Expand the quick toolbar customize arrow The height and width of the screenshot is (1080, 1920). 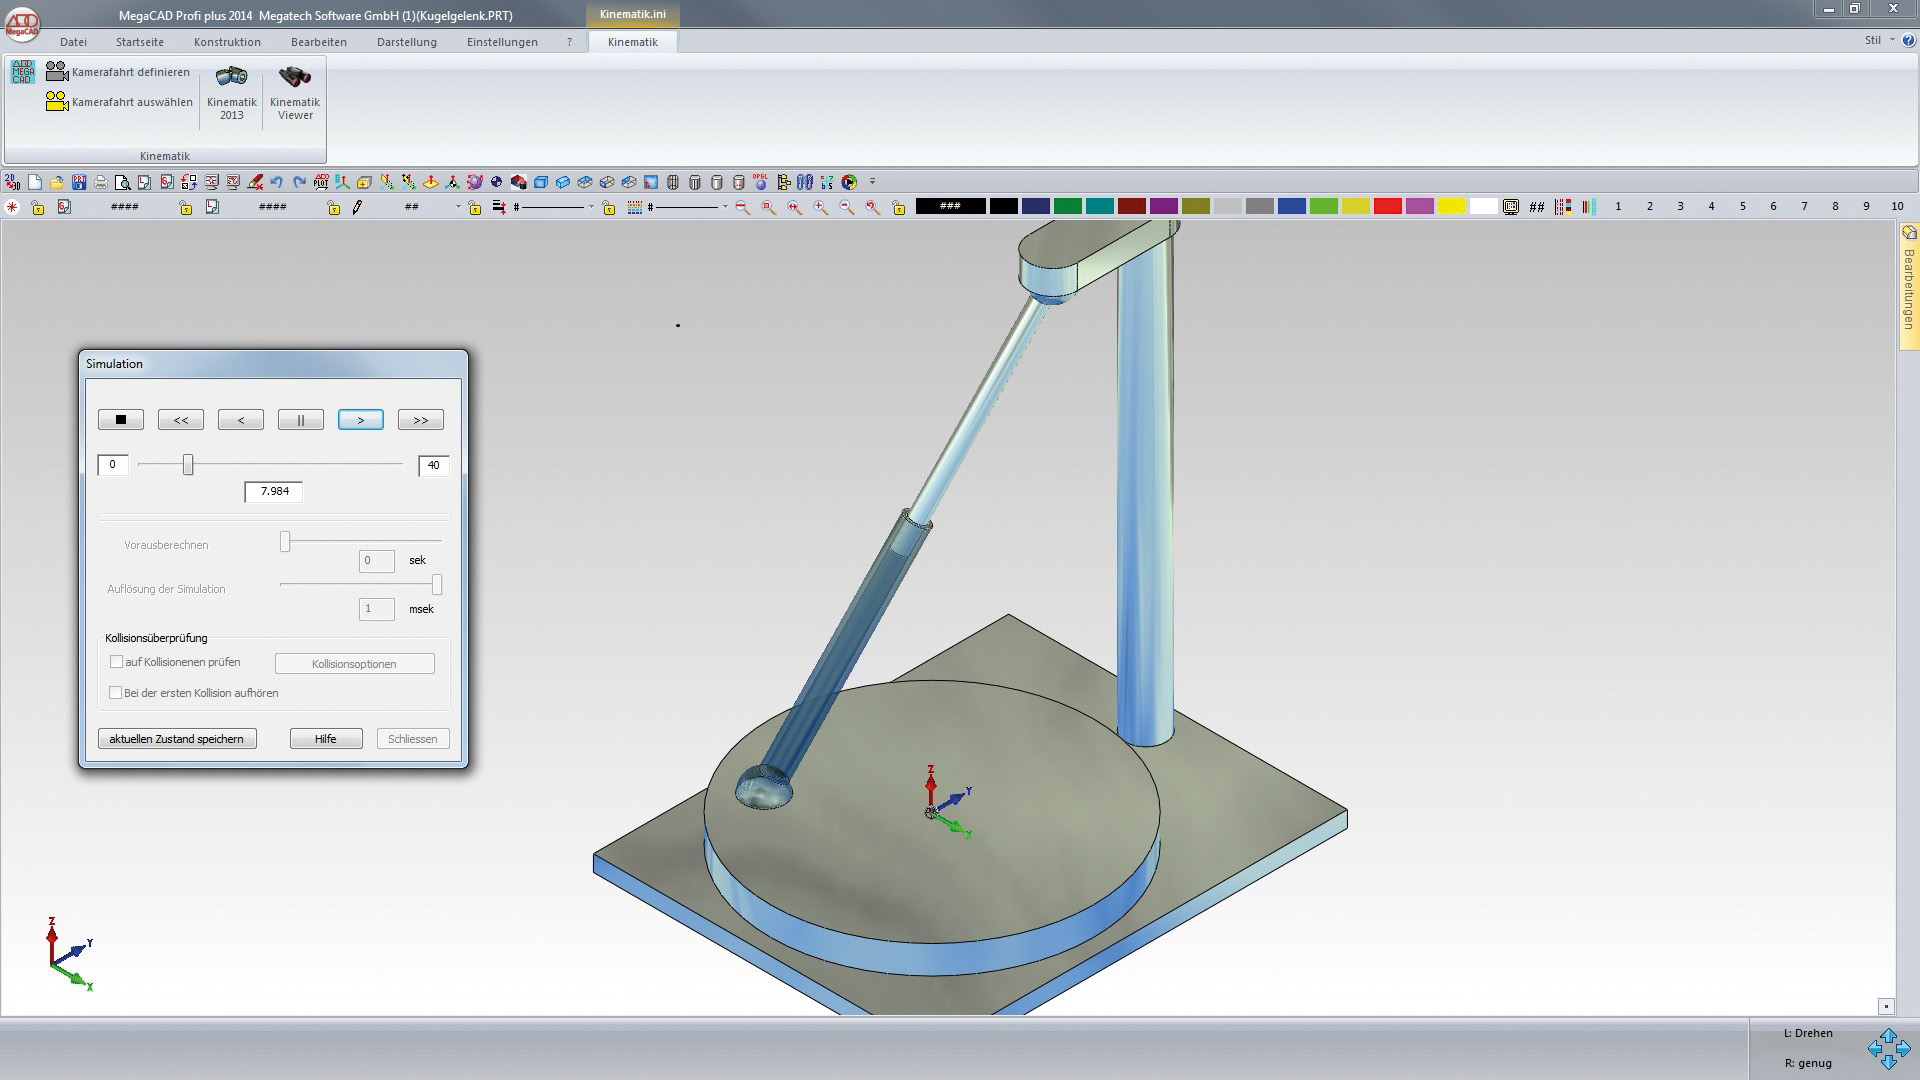coord(872,182)
